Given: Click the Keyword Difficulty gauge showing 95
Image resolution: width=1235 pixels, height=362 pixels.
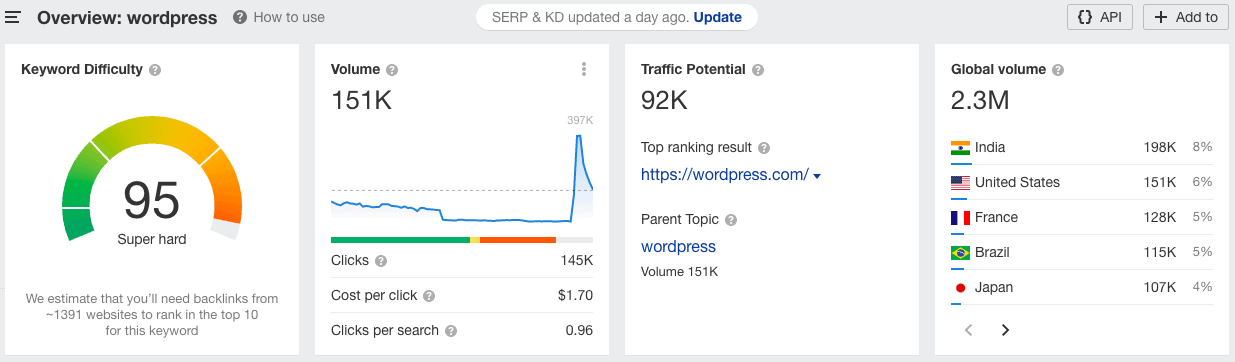Looking at the screenshot, I should tap(151, 178).
